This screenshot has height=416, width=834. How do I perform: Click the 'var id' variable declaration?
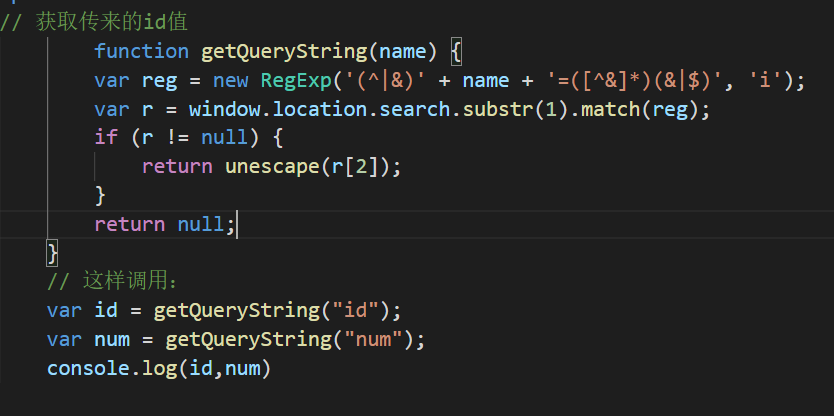[x=82, y=310]
